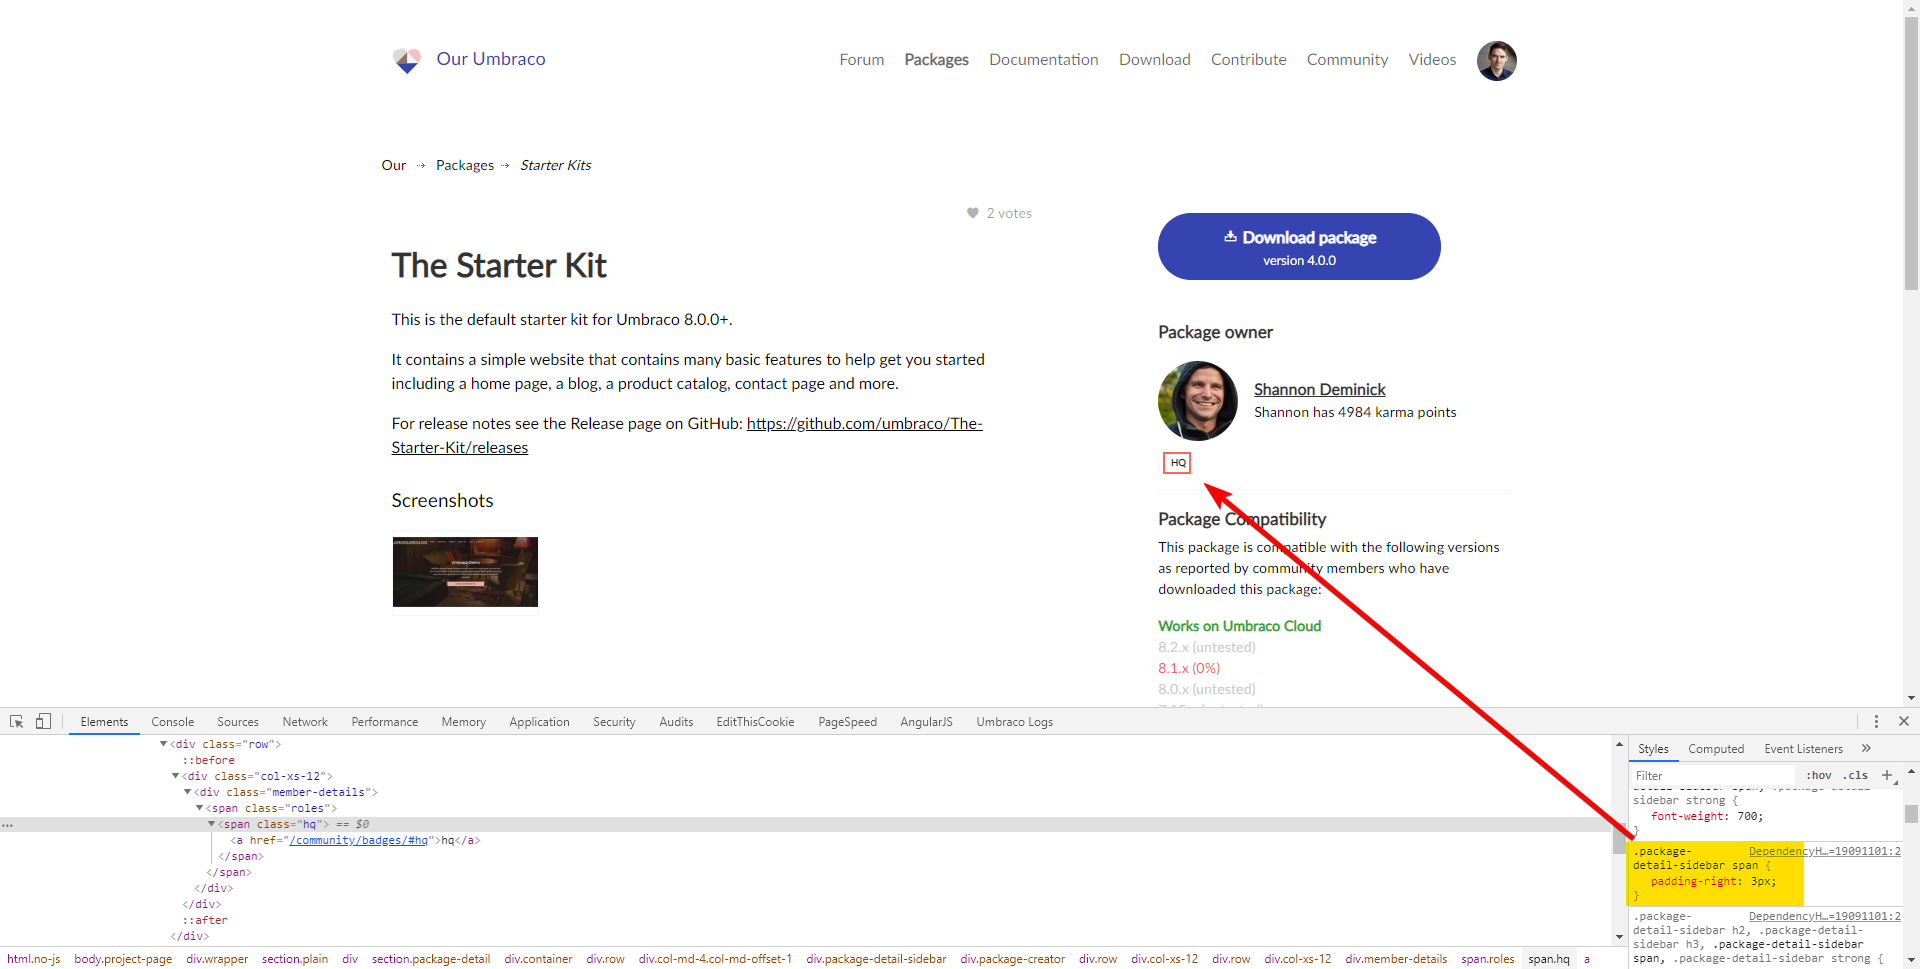This screenshot has width=1920, height=969.
Task: Click the heart icon next to 2 votes
Action: pos(972,213)
